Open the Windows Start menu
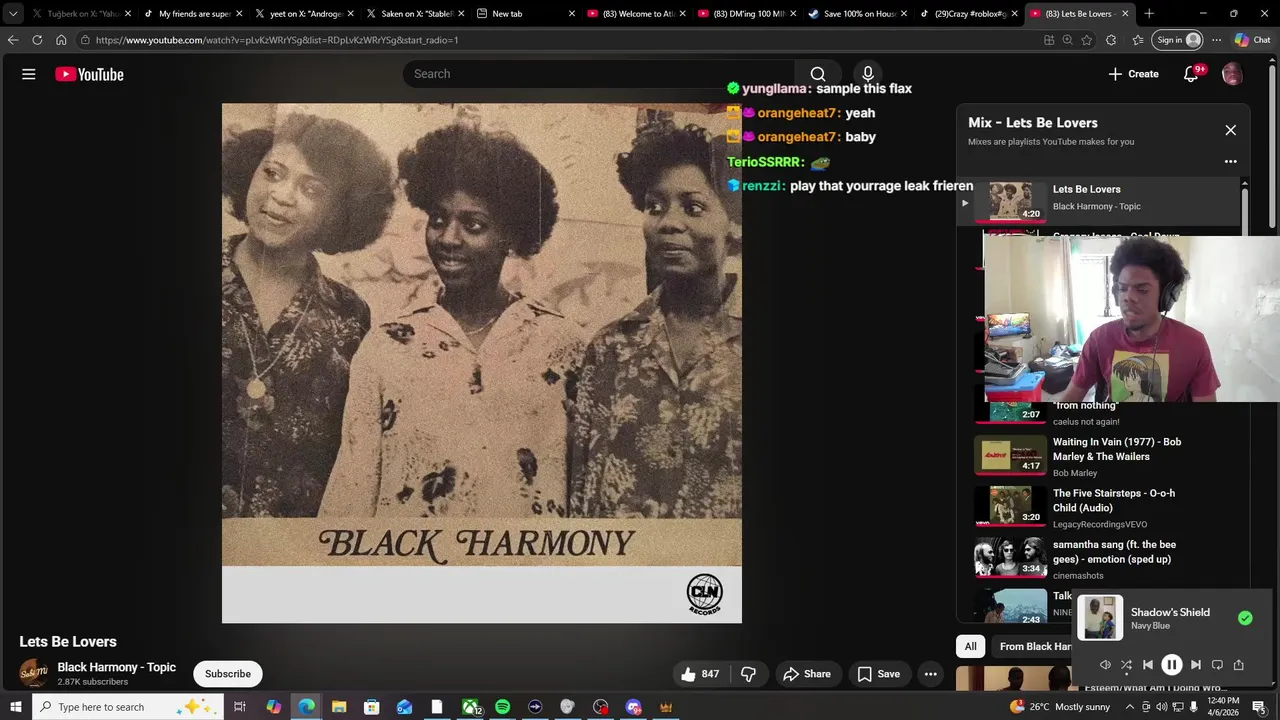Image resolution: width=1280 pixels, height=720 pixels. tap(15, 707)
